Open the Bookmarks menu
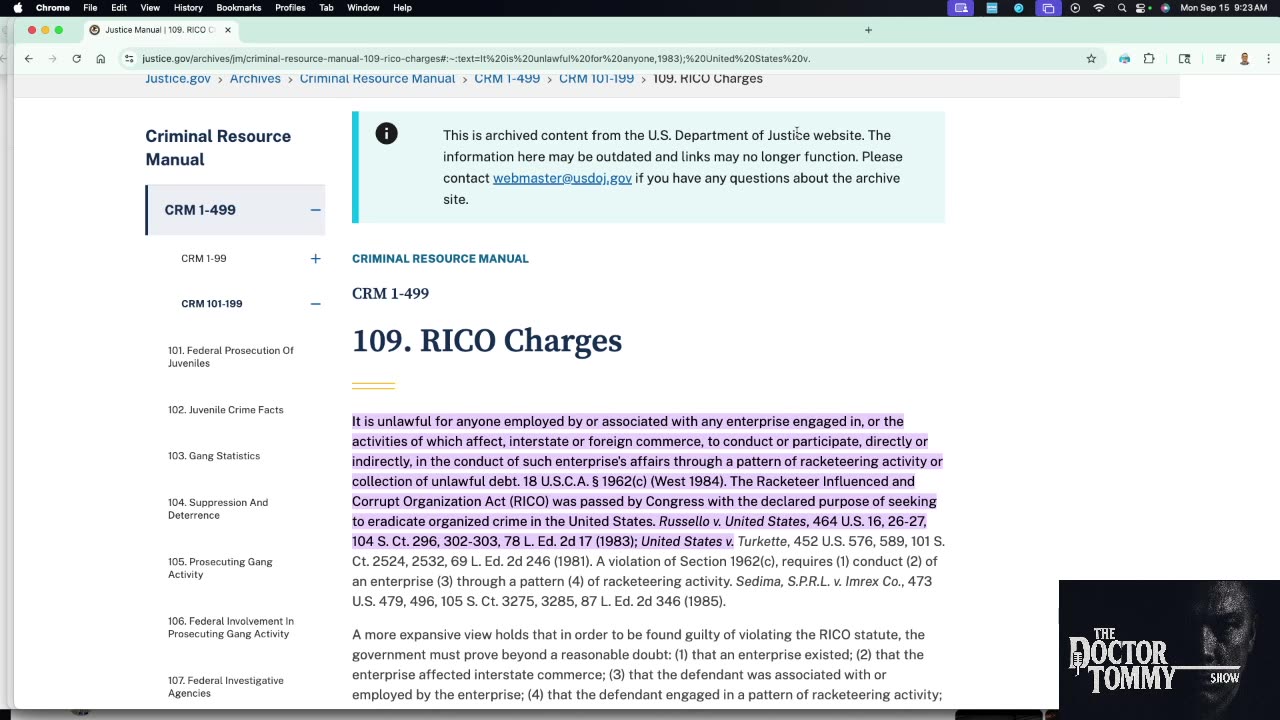1280x720 pixels. coord(239,8)
